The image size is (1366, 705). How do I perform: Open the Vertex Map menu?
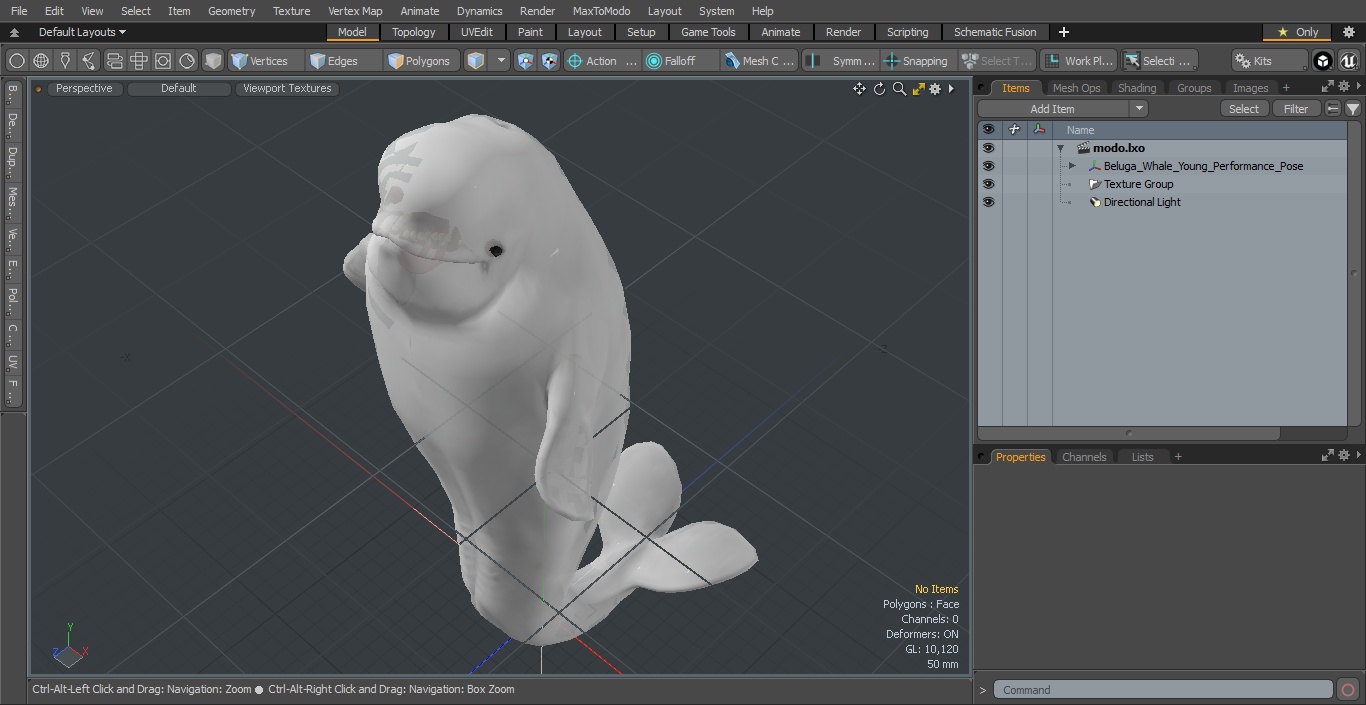355,11
